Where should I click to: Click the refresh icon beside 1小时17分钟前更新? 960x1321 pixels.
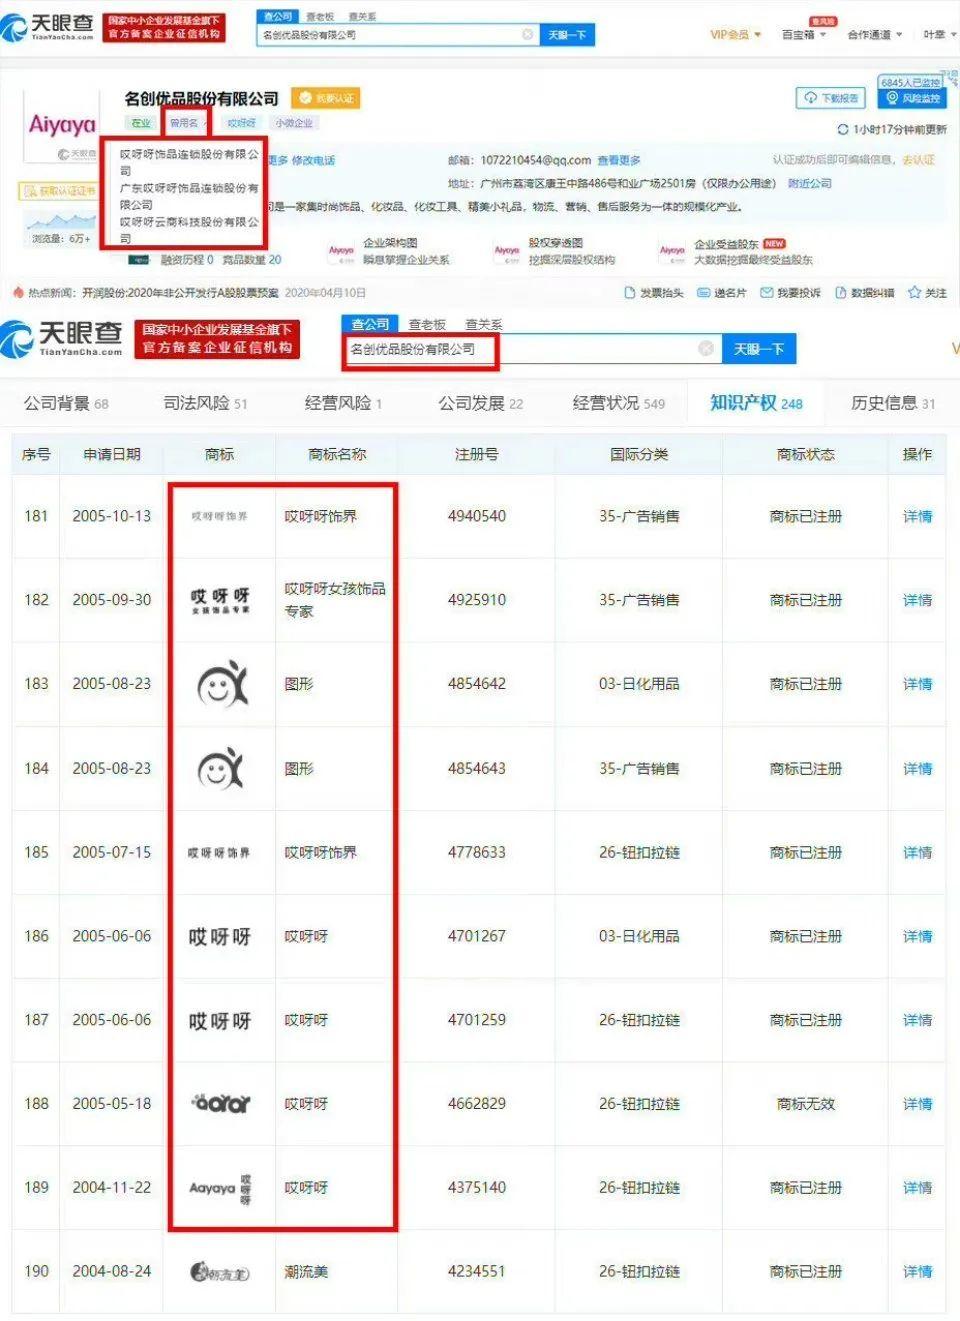[x=842, y=130]
